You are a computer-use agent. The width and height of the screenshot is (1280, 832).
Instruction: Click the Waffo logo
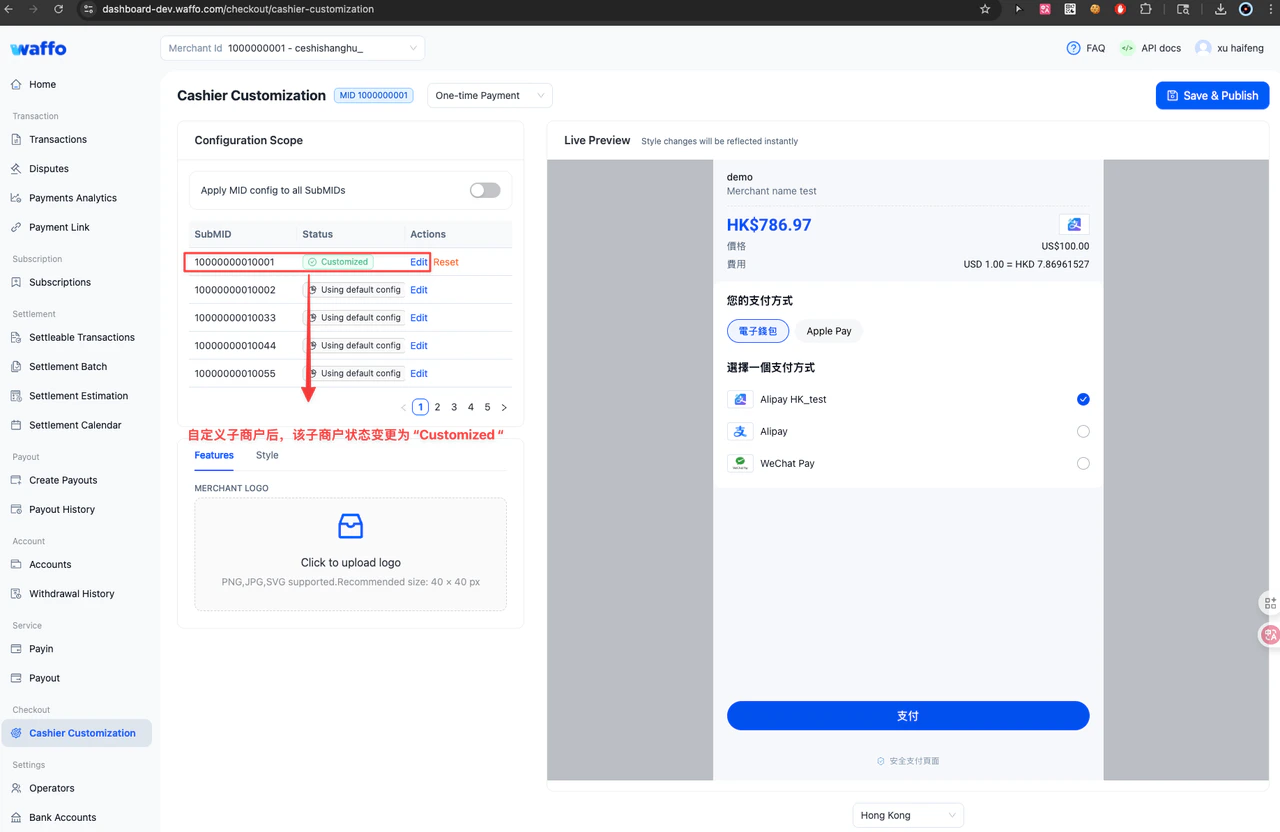pyautogui.click(x=38, y=49)
